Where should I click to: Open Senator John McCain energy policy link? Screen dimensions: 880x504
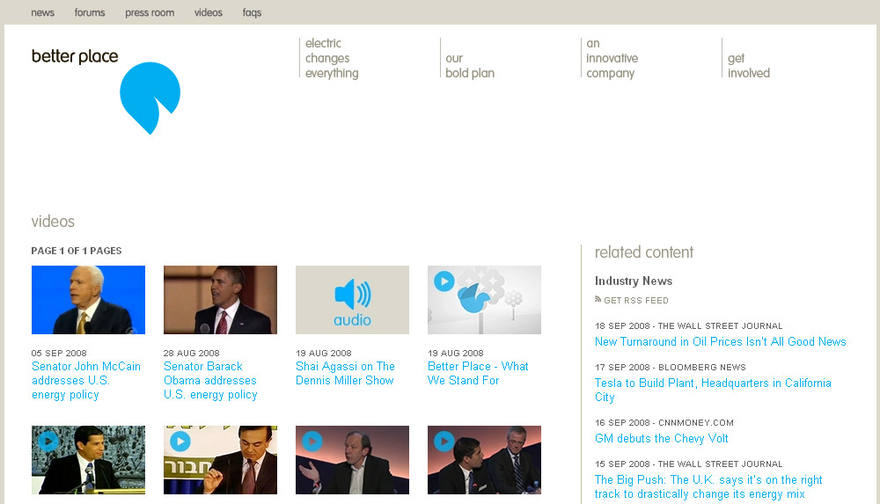(x=86, y=381)
